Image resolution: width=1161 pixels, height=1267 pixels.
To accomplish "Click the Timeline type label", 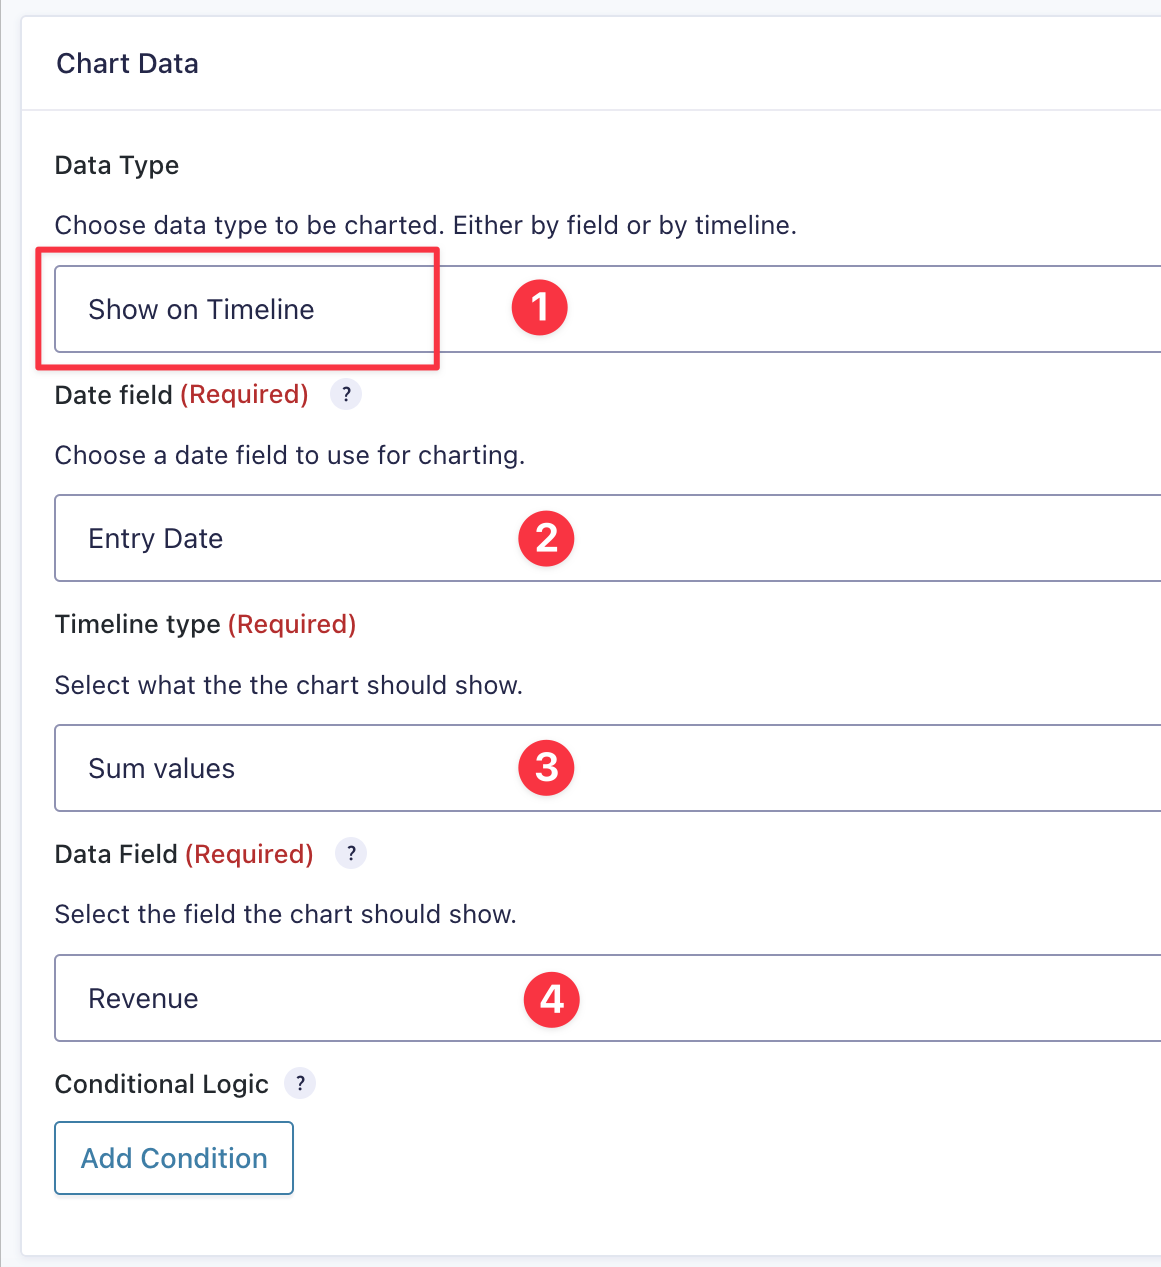I will point(138,624).
